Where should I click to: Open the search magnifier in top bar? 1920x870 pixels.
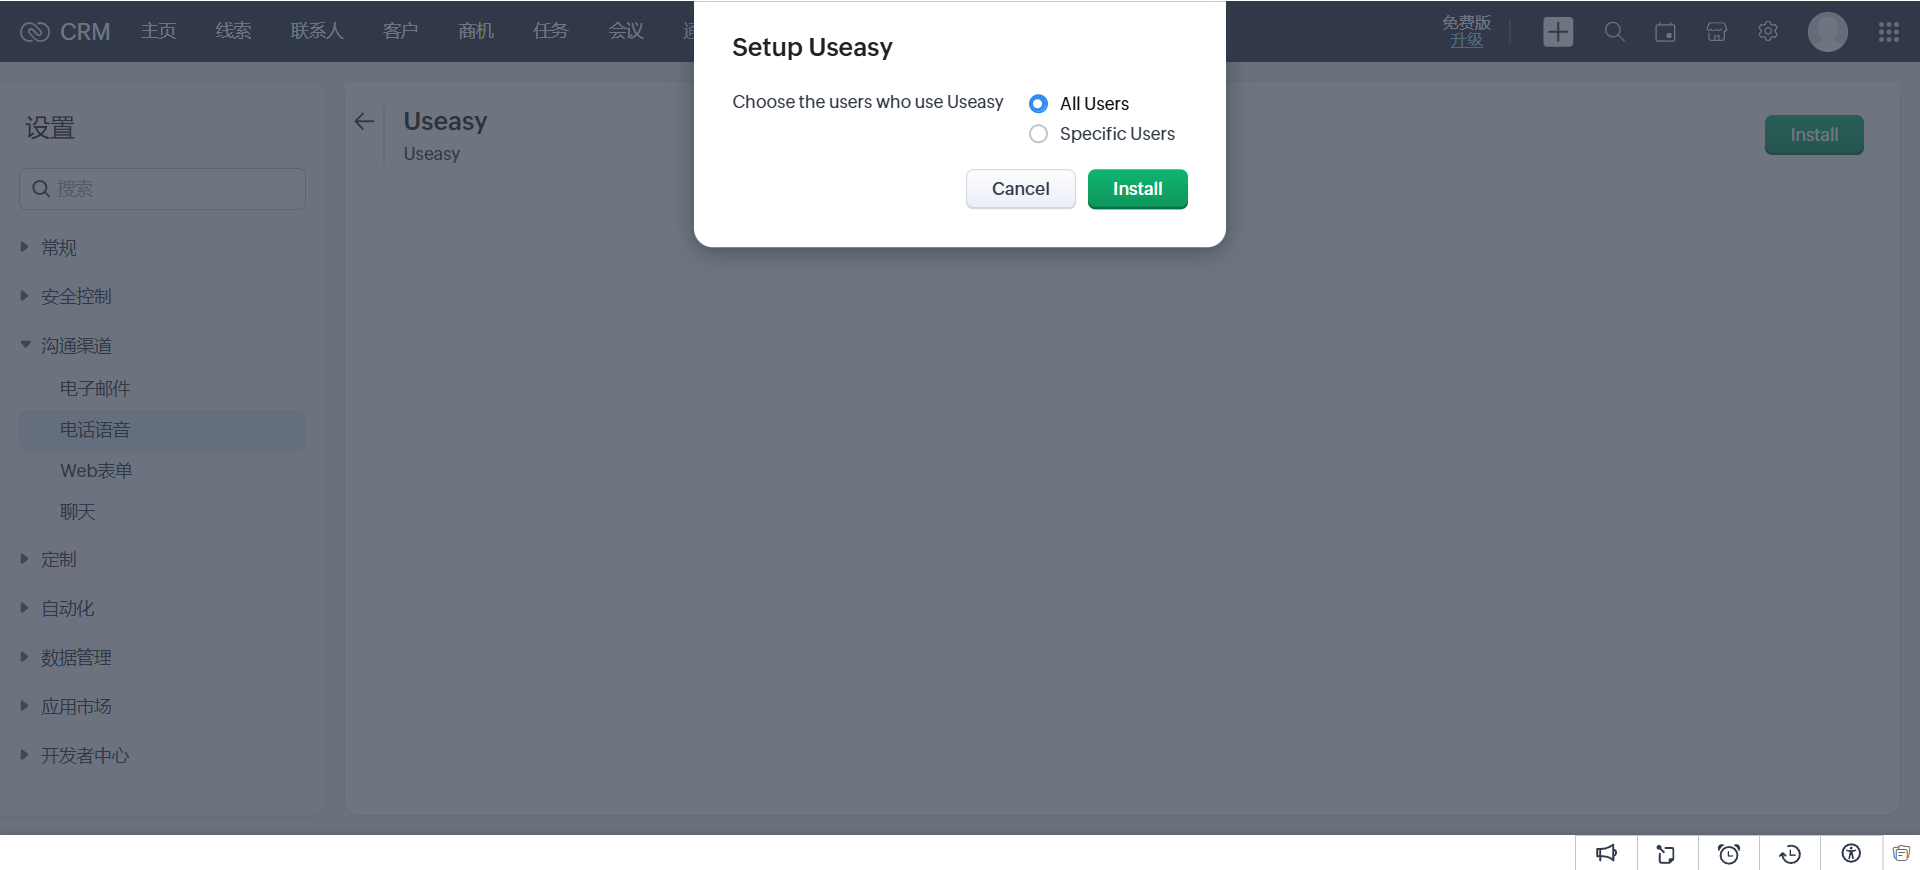(1614, 32)
